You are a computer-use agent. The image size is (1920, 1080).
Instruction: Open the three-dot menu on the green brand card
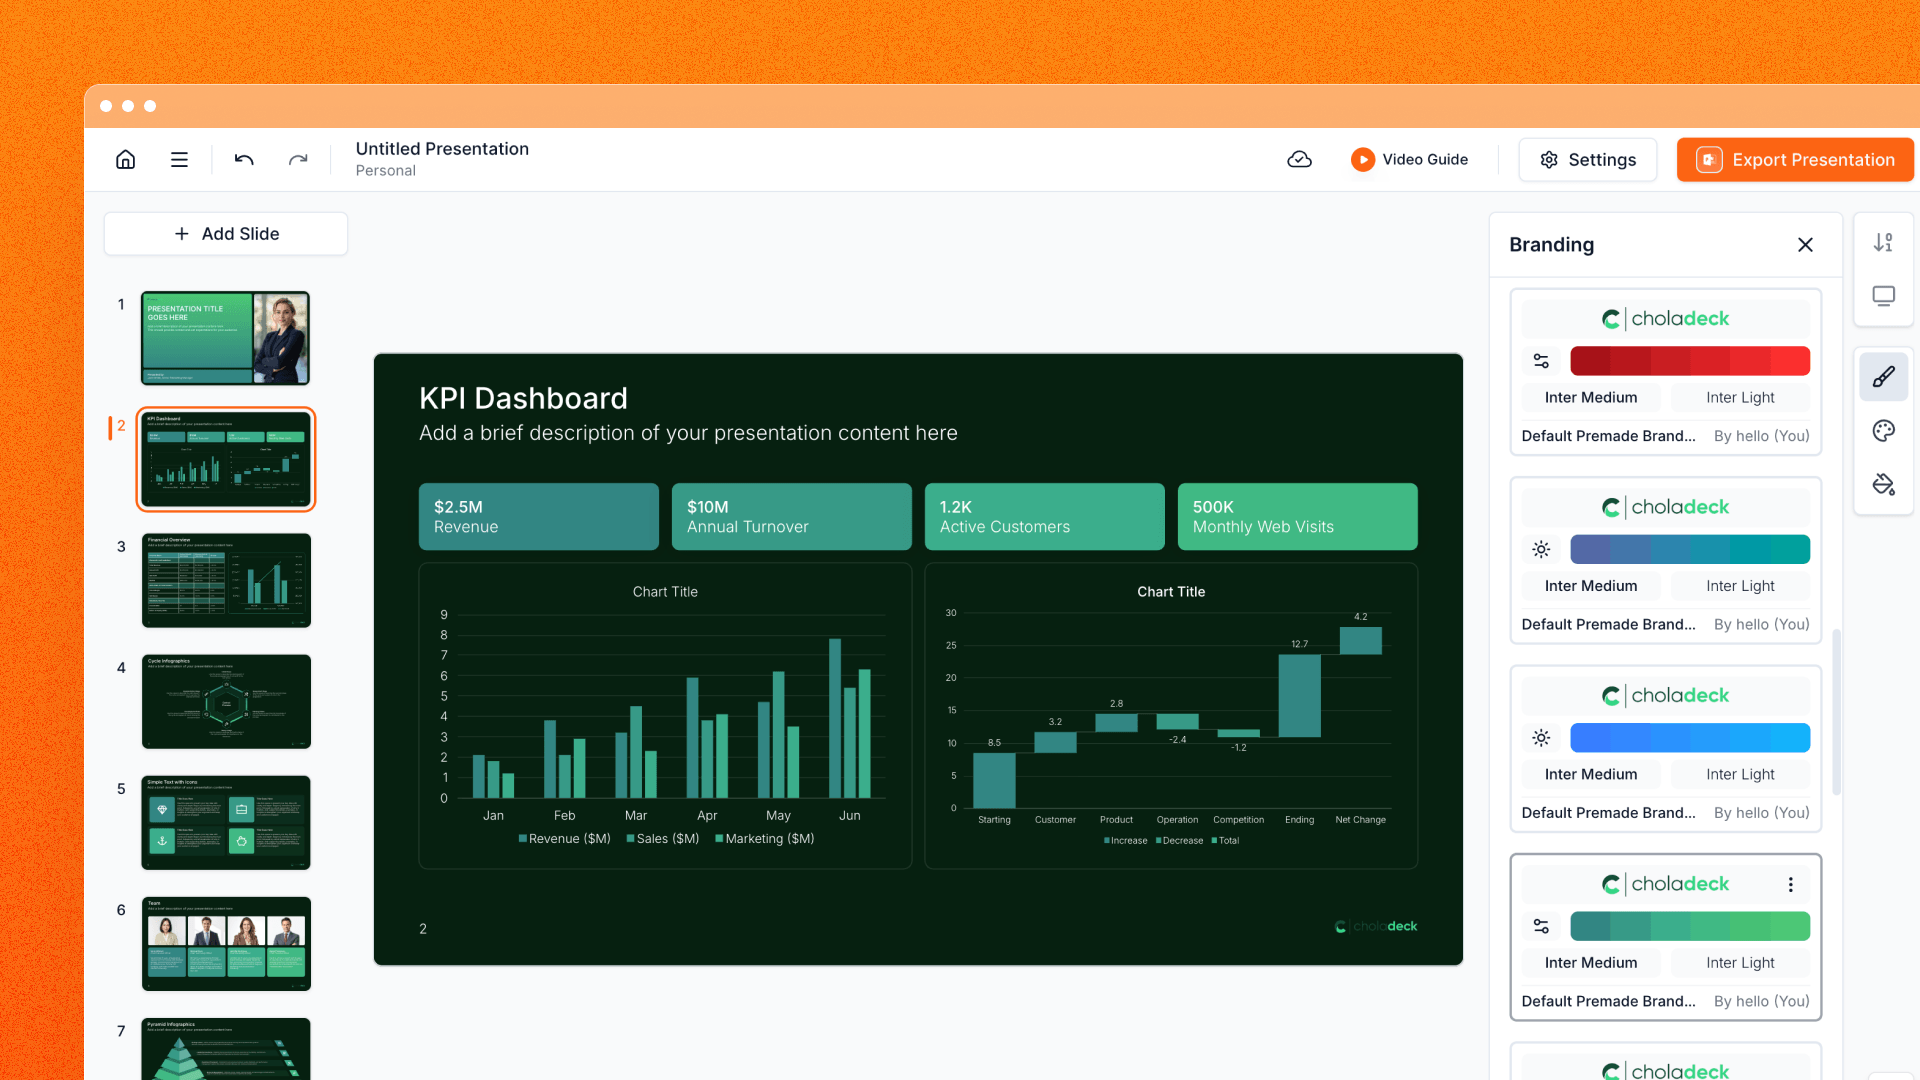pos(1791,885)
